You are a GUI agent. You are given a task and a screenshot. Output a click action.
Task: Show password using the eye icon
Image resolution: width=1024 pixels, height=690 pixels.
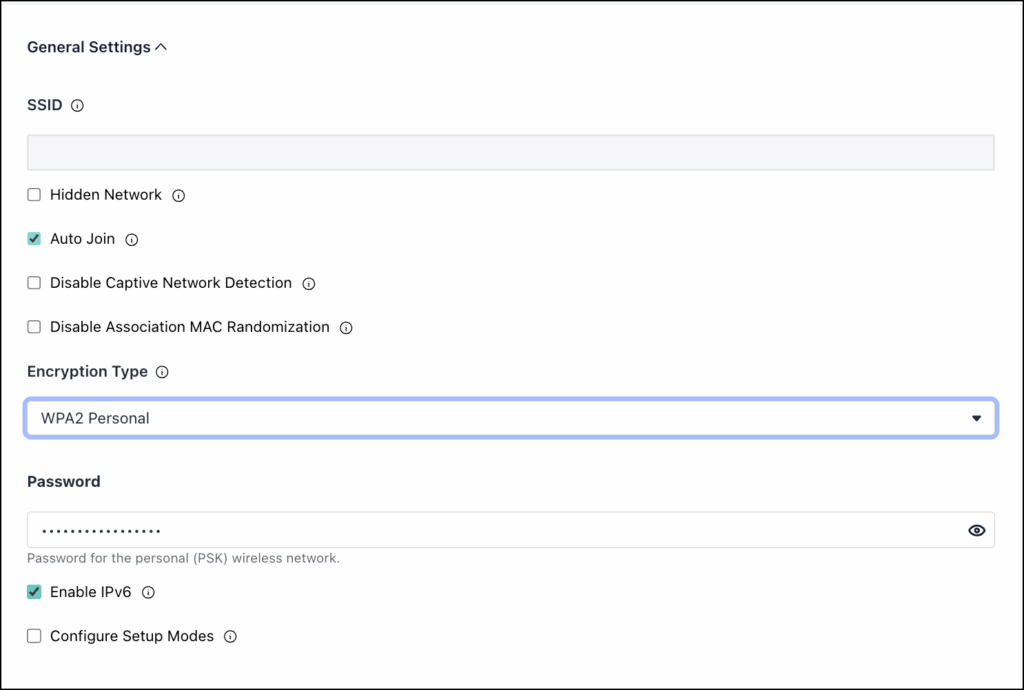coord(976,530)
